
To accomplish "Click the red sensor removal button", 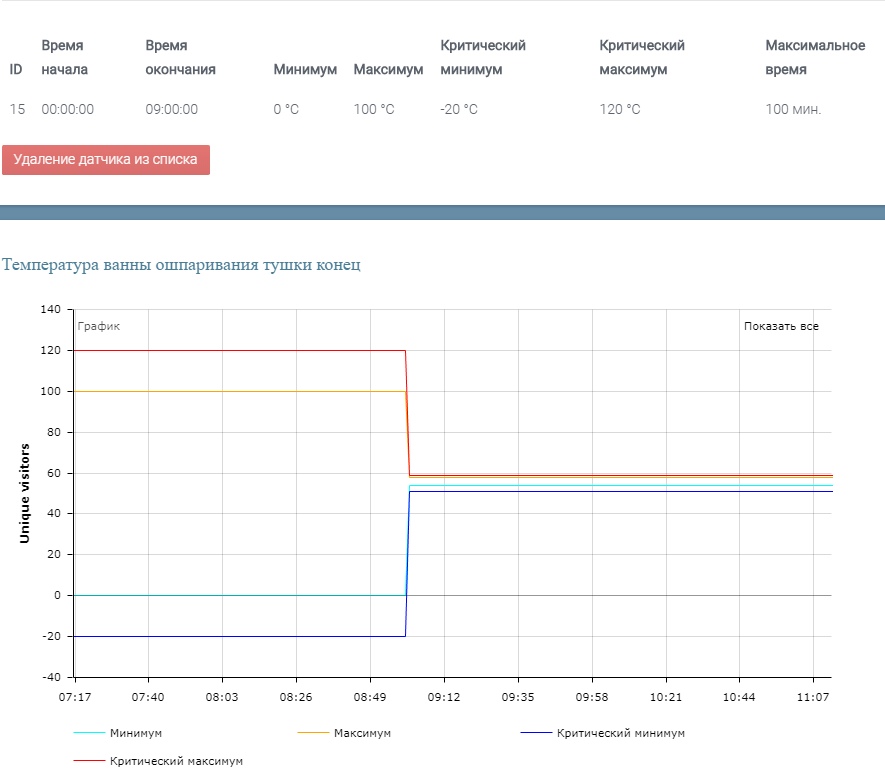I will tap(106, 160).
